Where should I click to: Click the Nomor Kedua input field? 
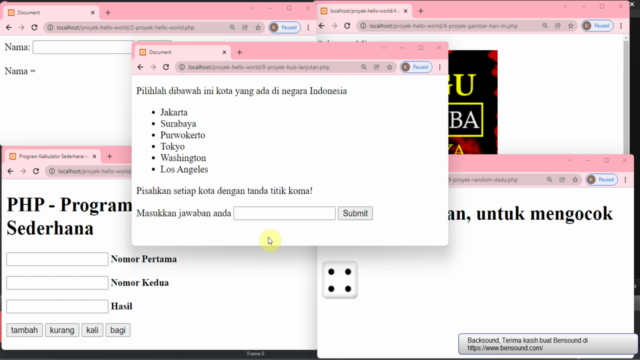click(x=57, y=283)
